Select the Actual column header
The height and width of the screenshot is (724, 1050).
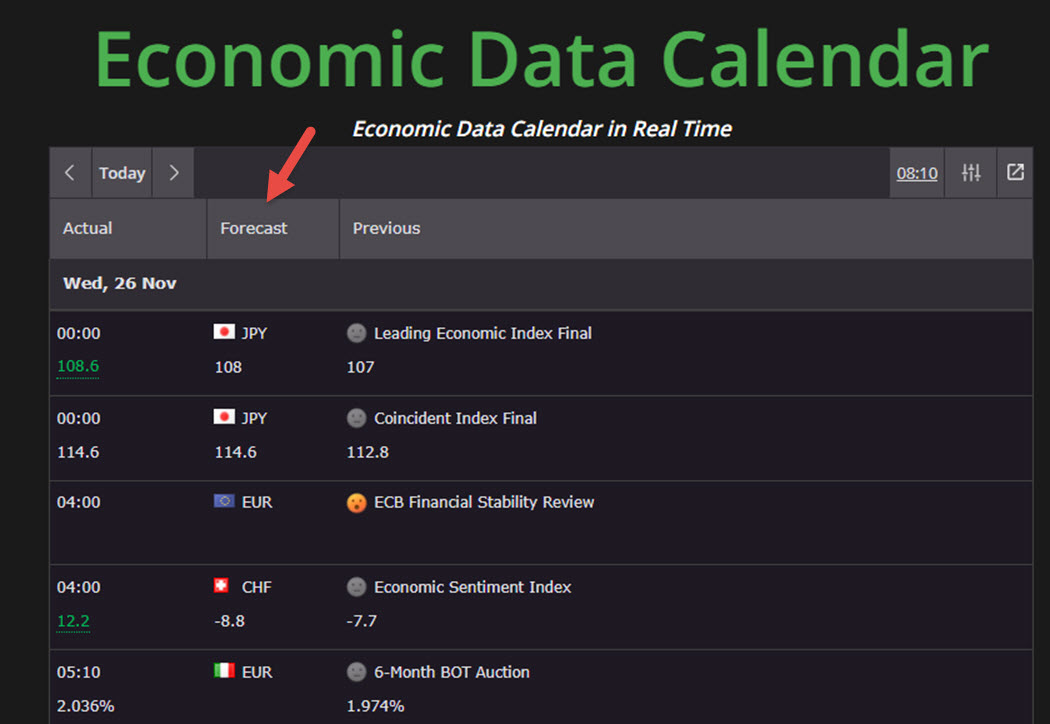(x=88, y=228)
